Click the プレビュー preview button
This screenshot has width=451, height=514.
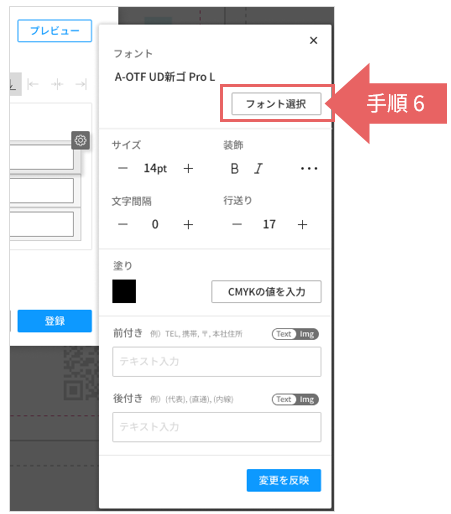point(55,31)
